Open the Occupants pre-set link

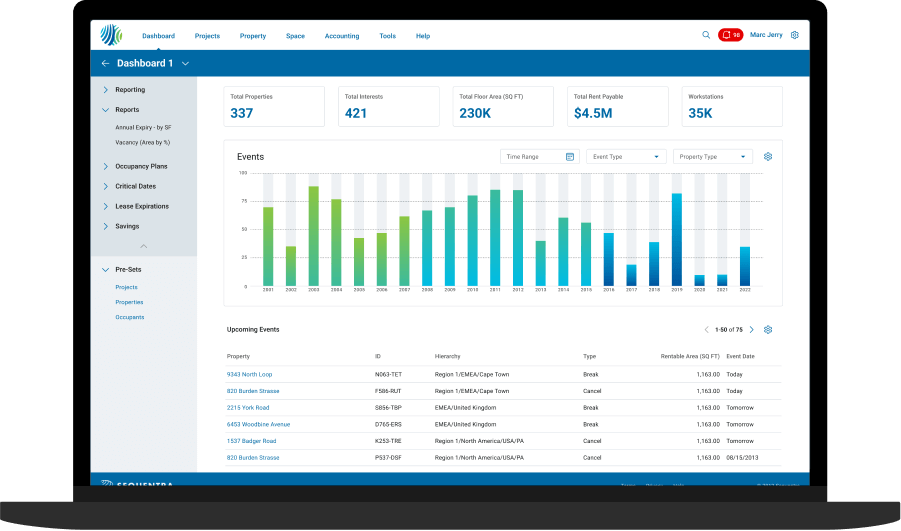[130, 317]
